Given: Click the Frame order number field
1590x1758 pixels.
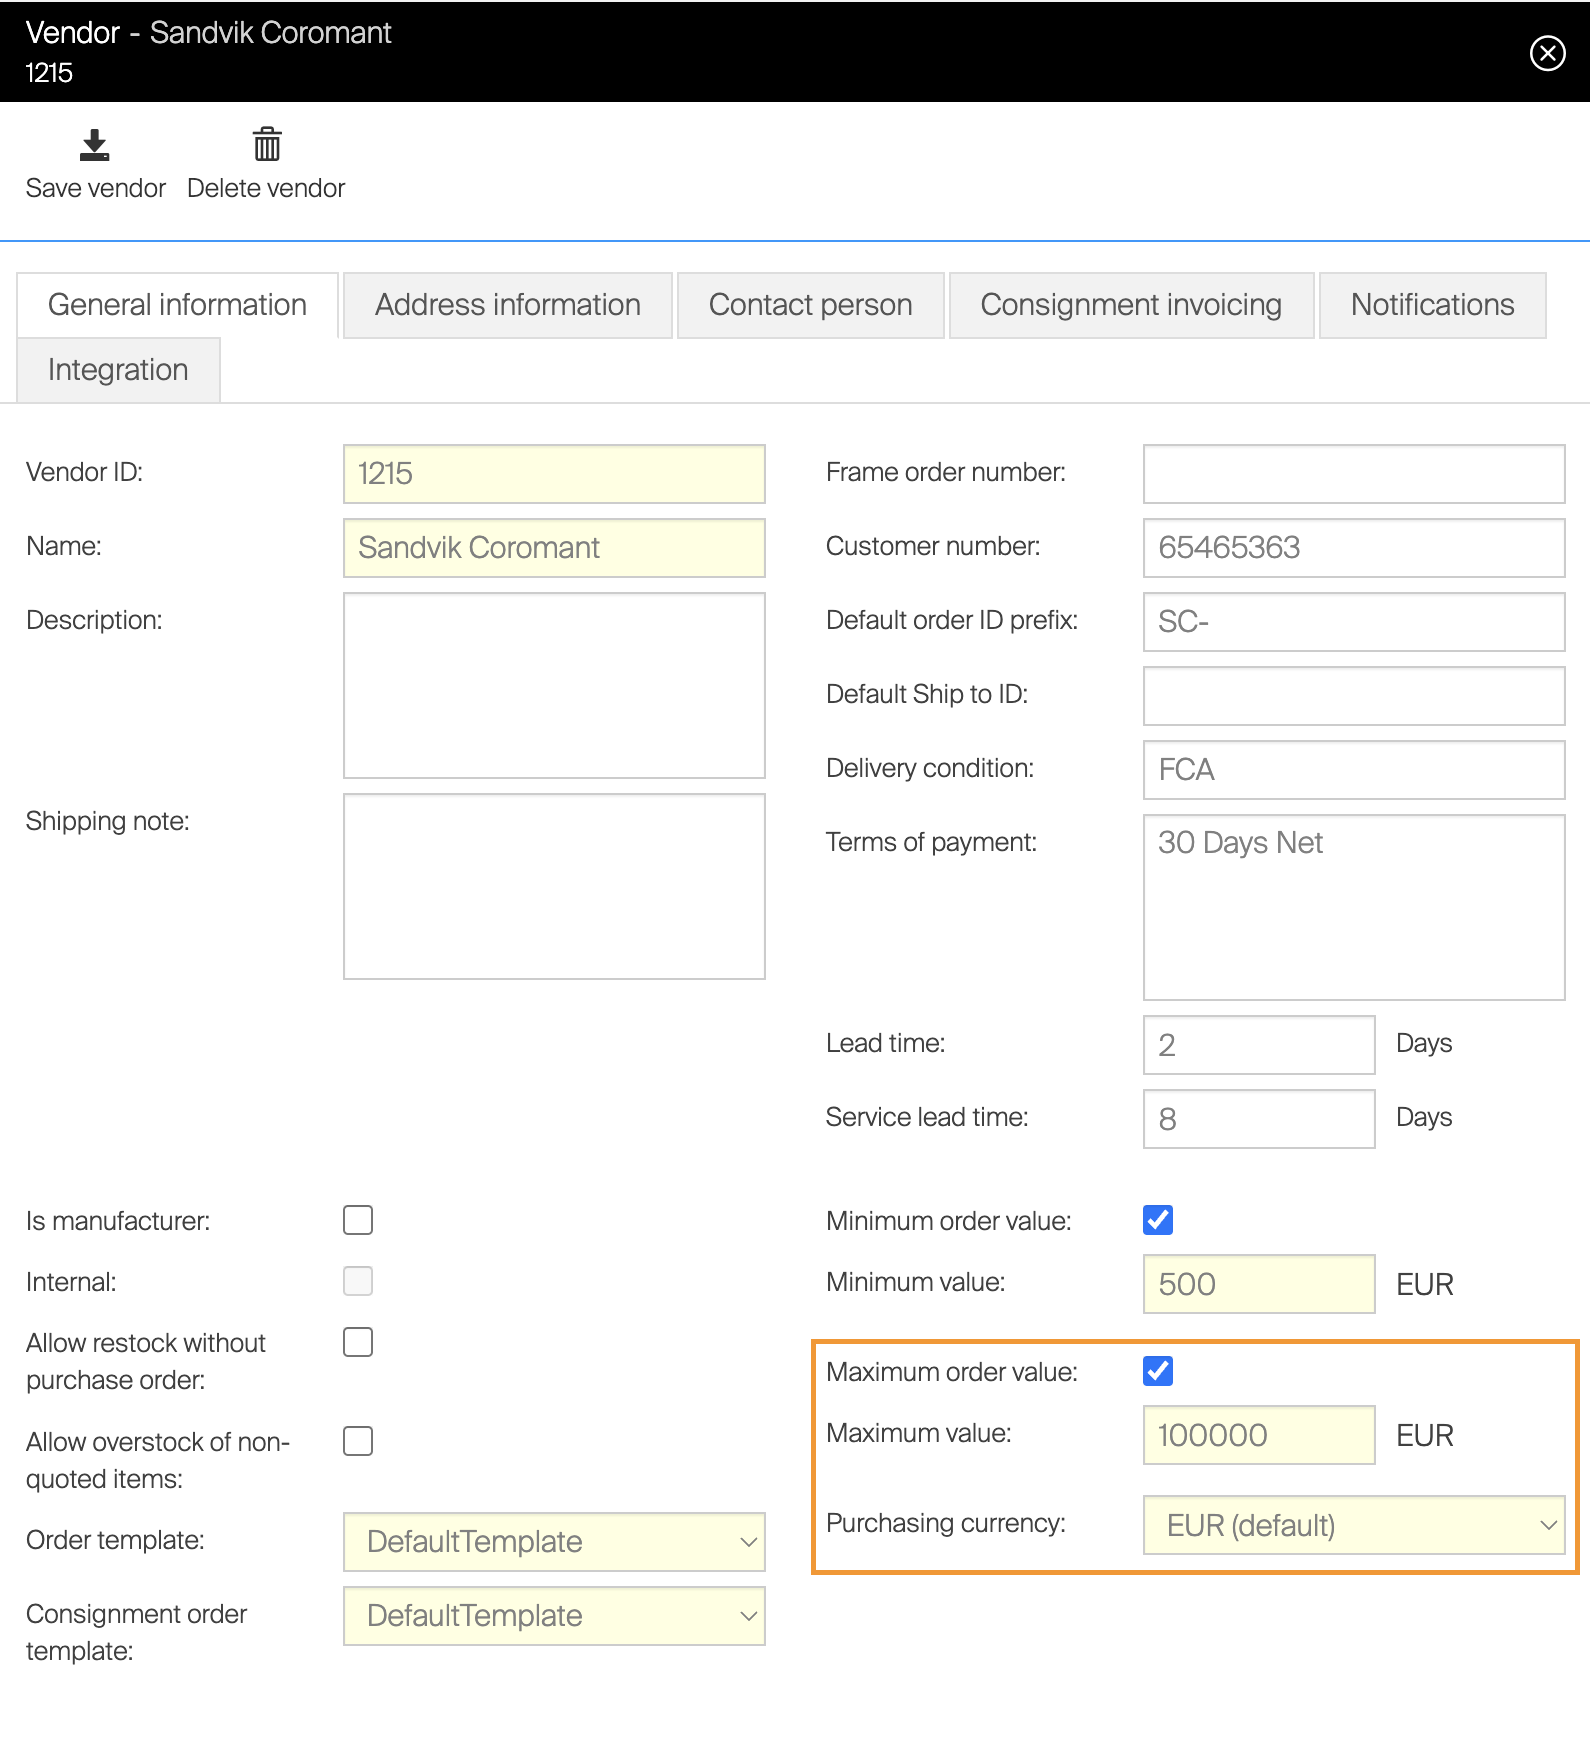Looking at the screenshot, I should click(1353, 474).
